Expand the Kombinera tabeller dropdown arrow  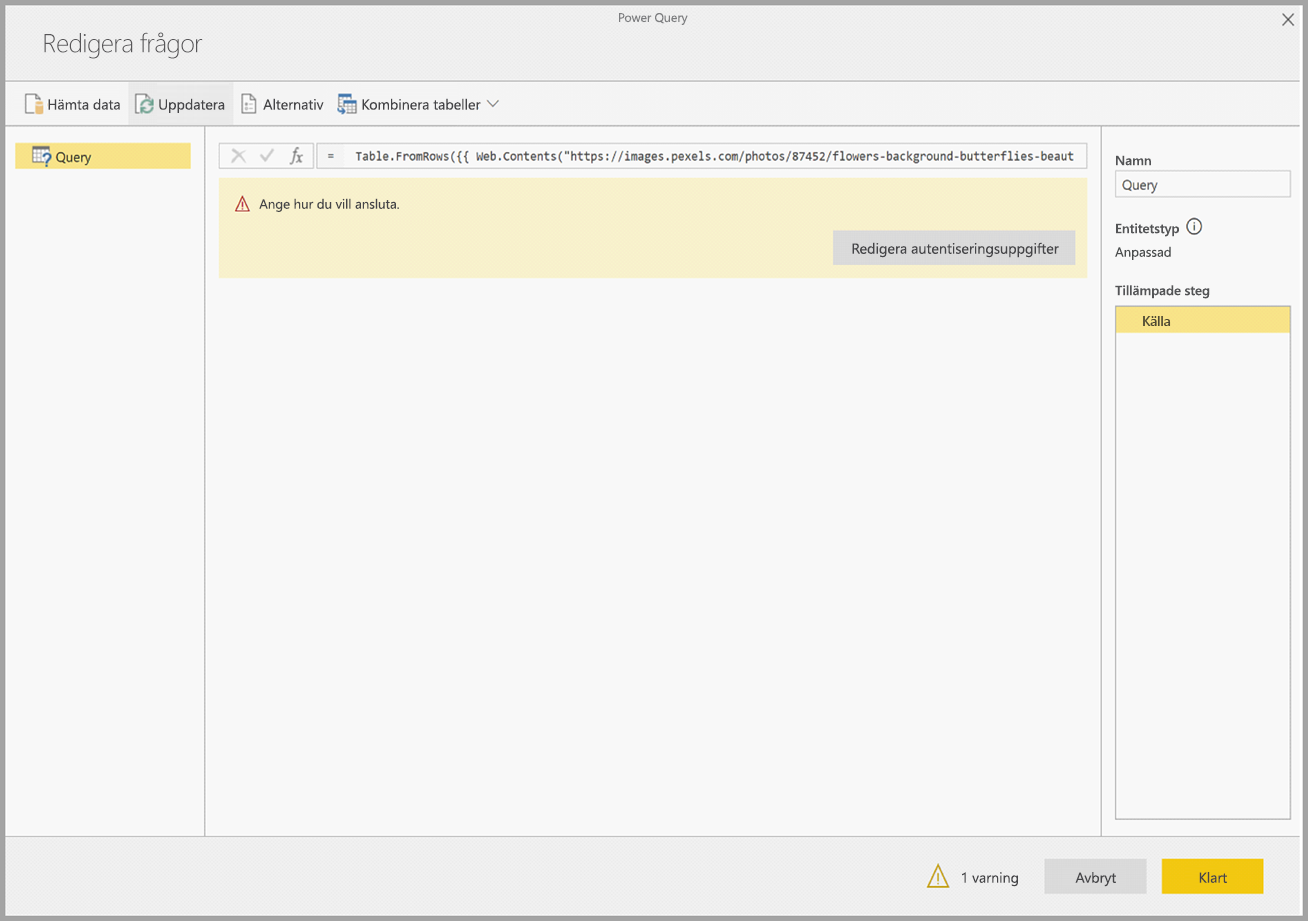tap(493, 104)
